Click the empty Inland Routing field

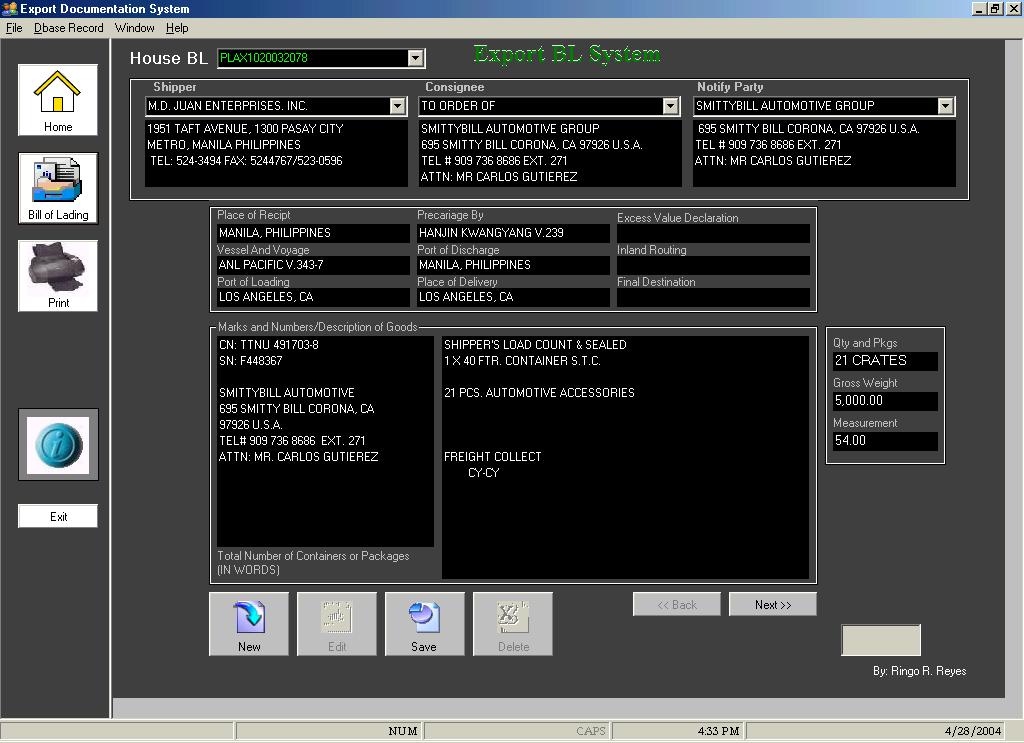(x=713, y=265)
